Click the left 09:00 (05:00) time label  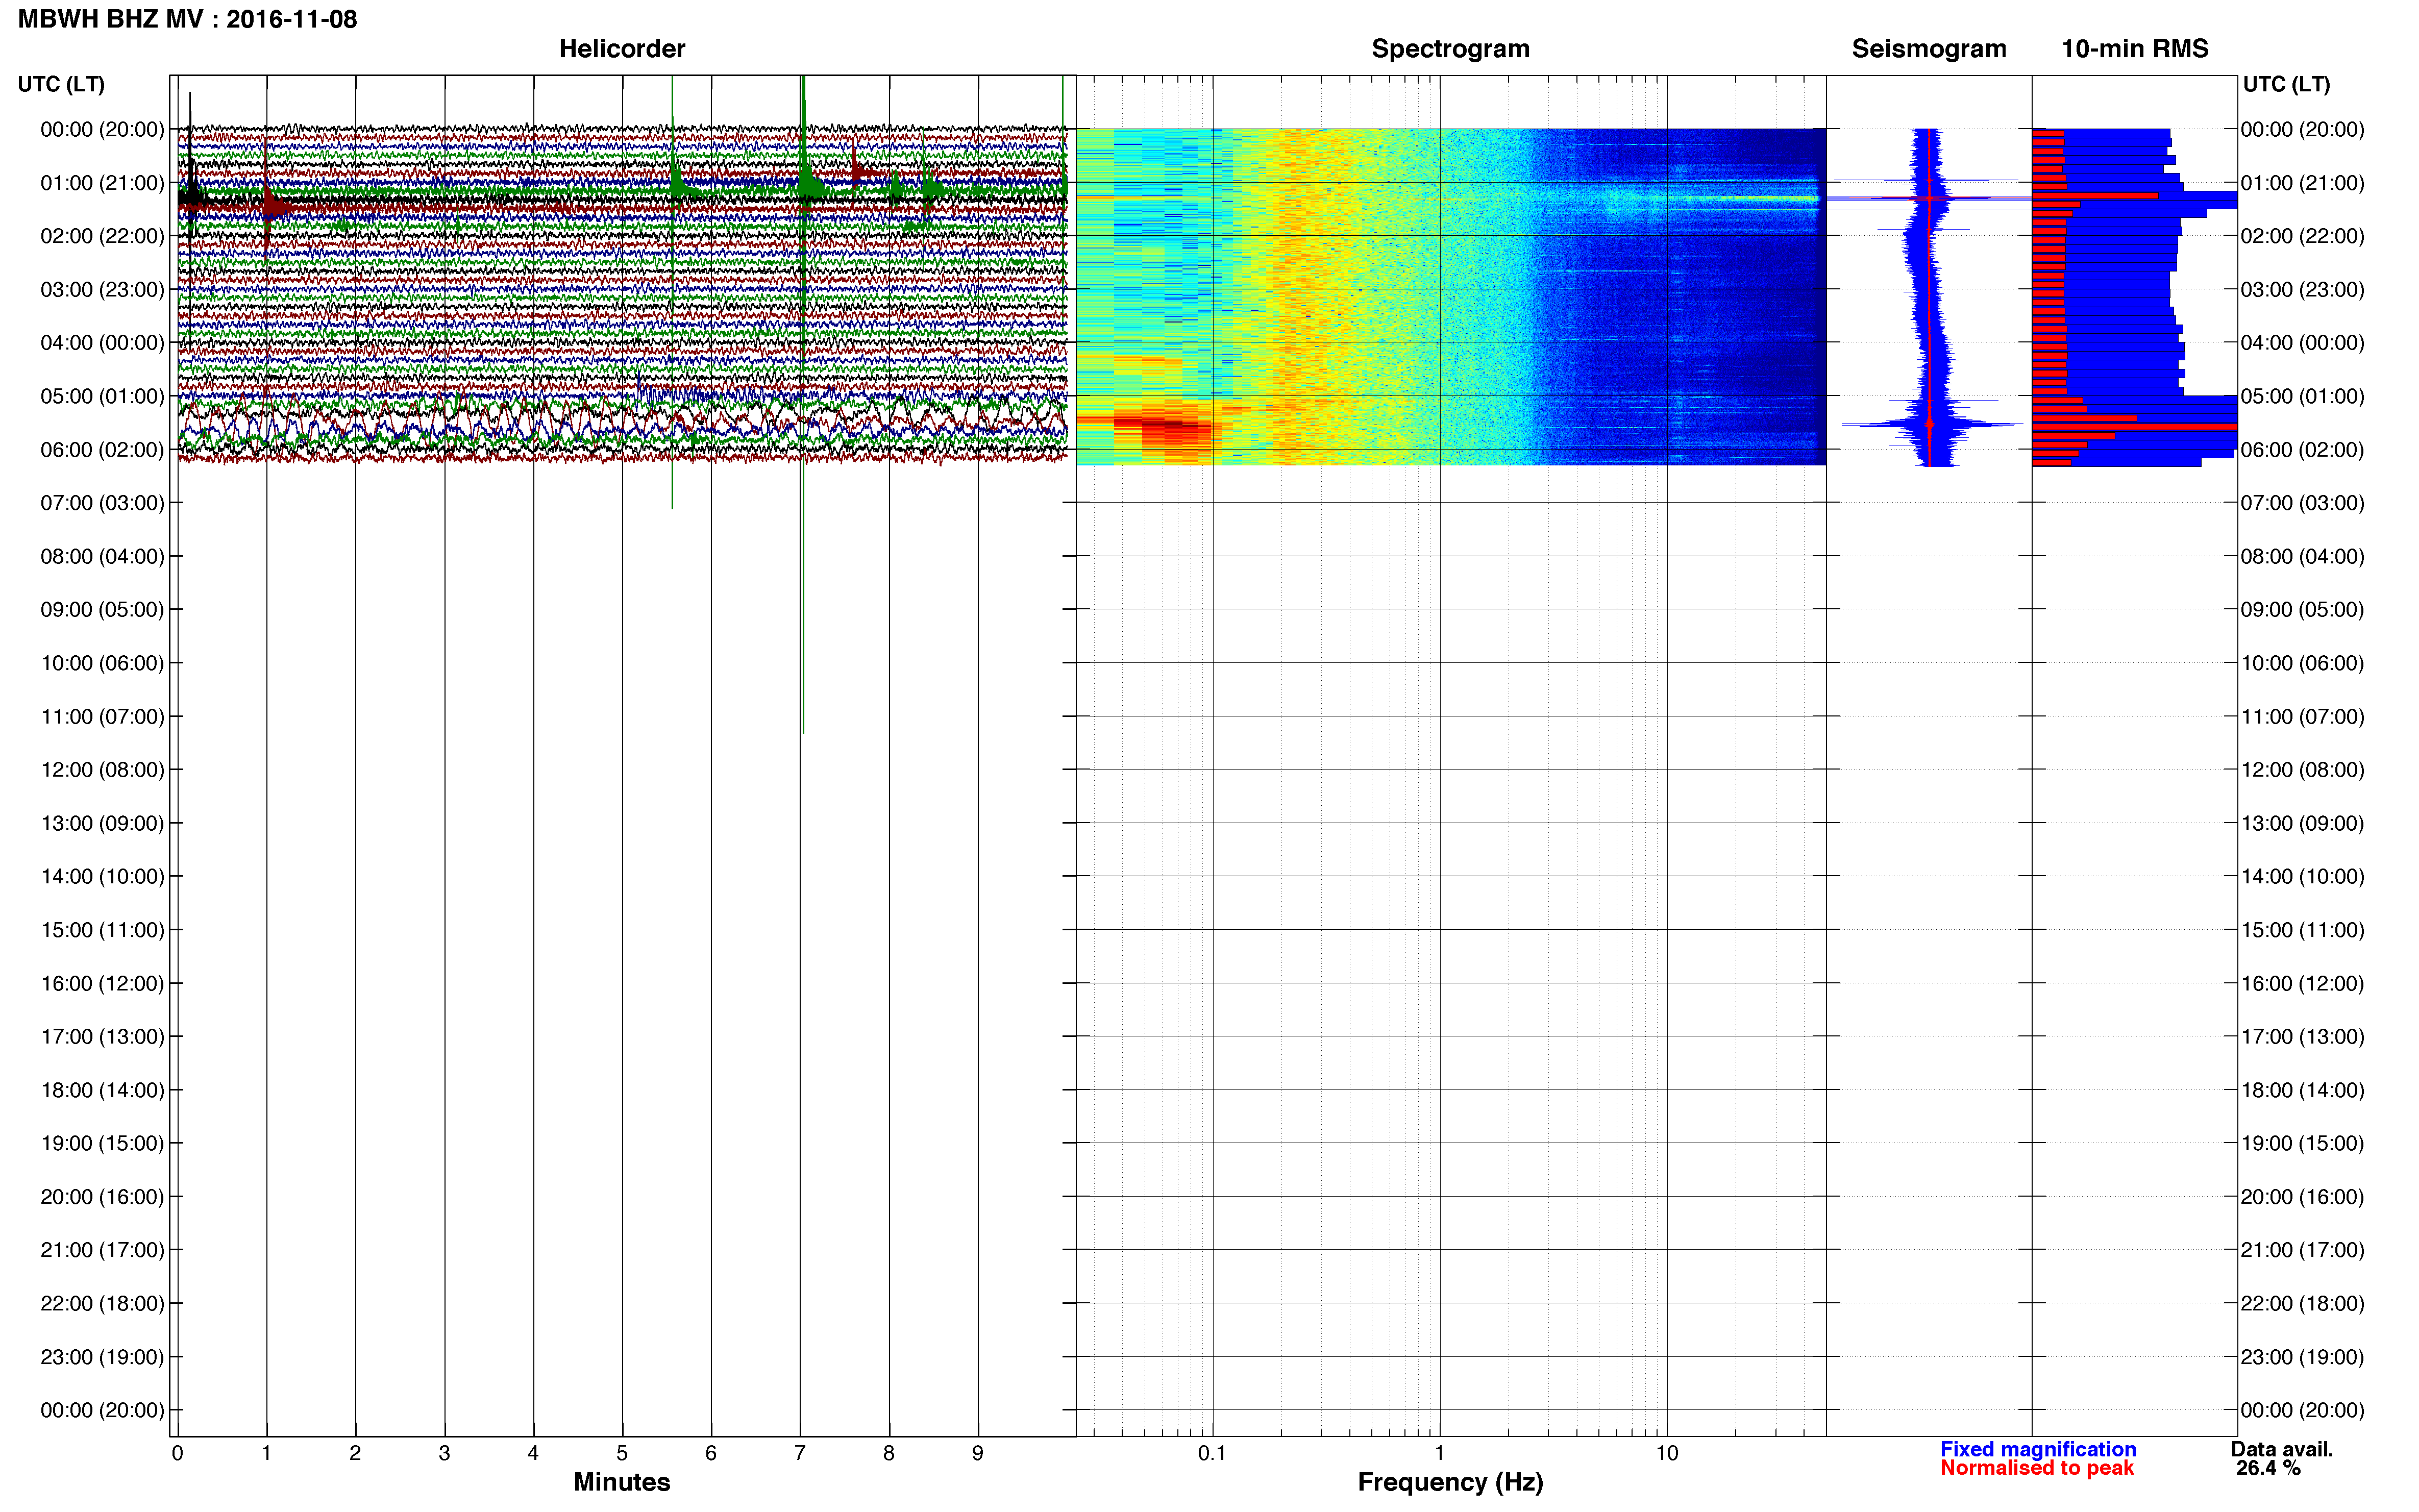coord(102,610)
